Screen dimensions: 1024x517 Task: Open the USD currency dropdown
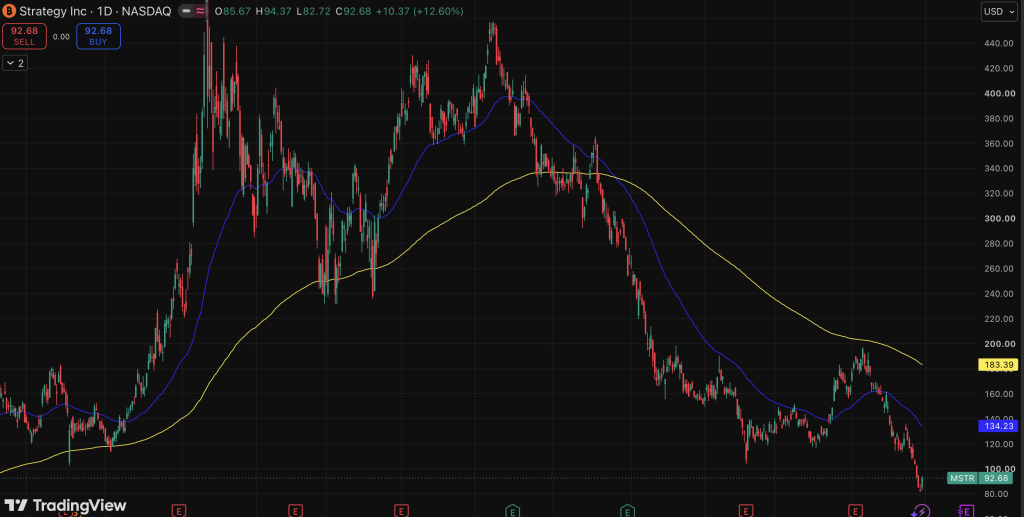click(999, 11)
